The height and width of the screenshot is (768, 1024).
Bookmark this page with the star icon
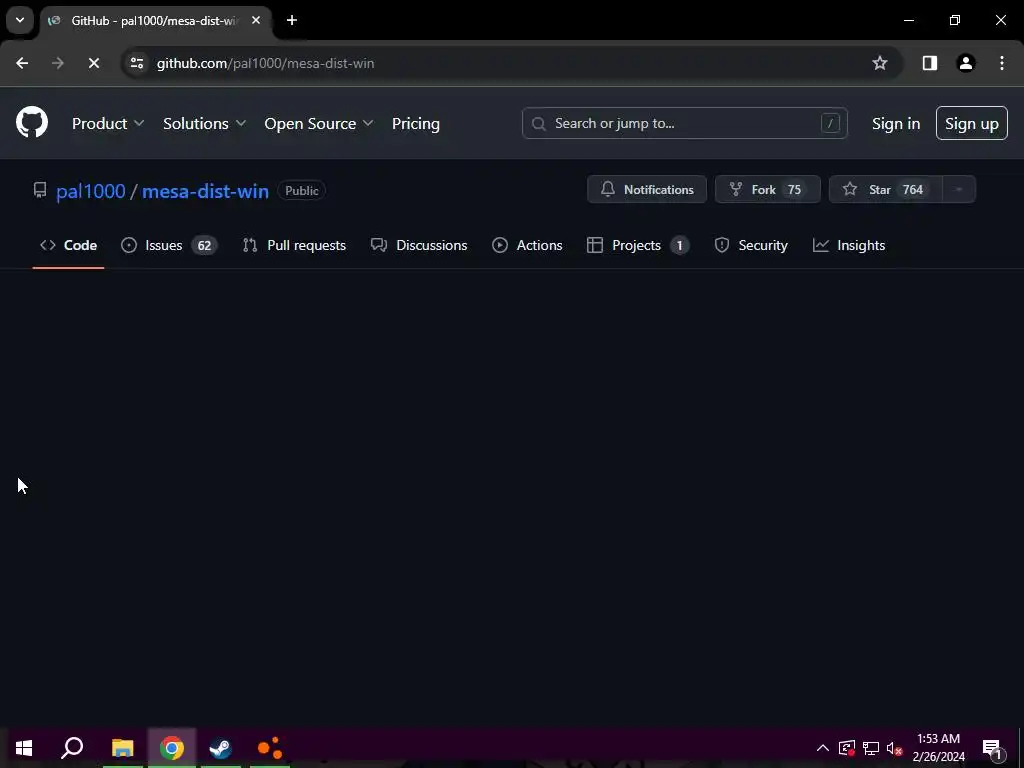(880, 63)
